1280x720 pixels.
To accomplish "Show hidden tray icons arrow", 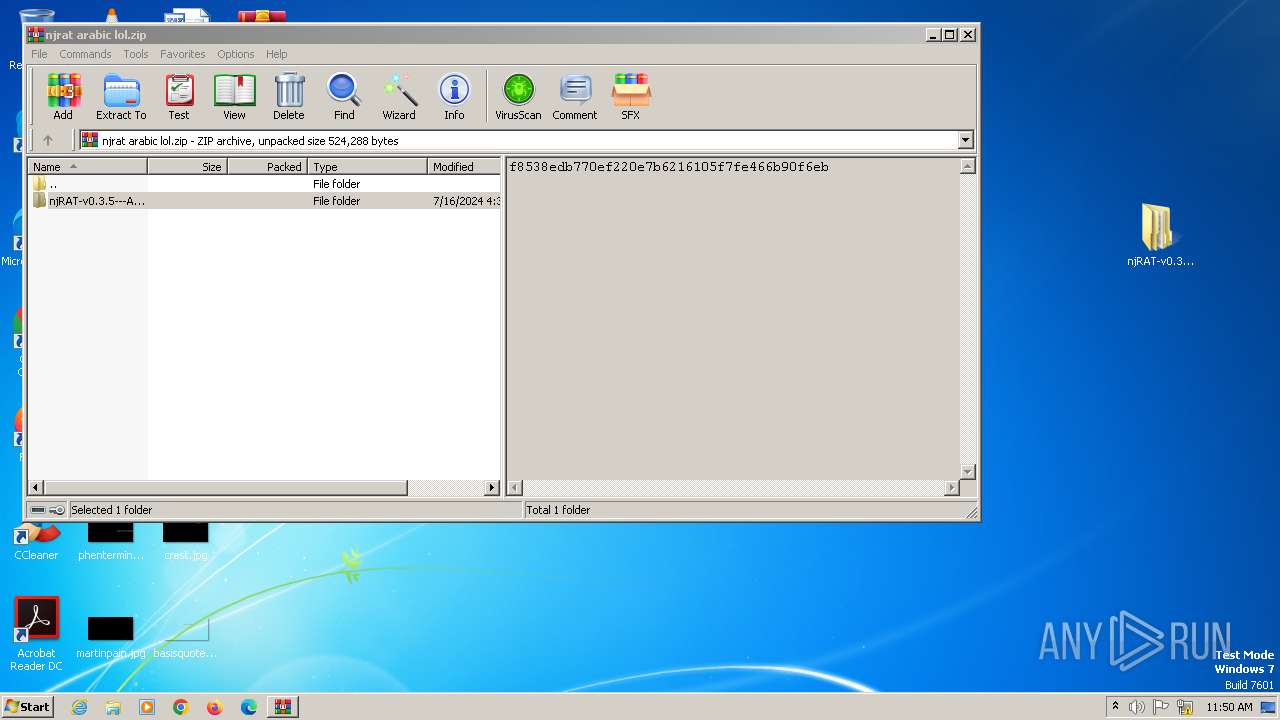I will click(1115, 707).
